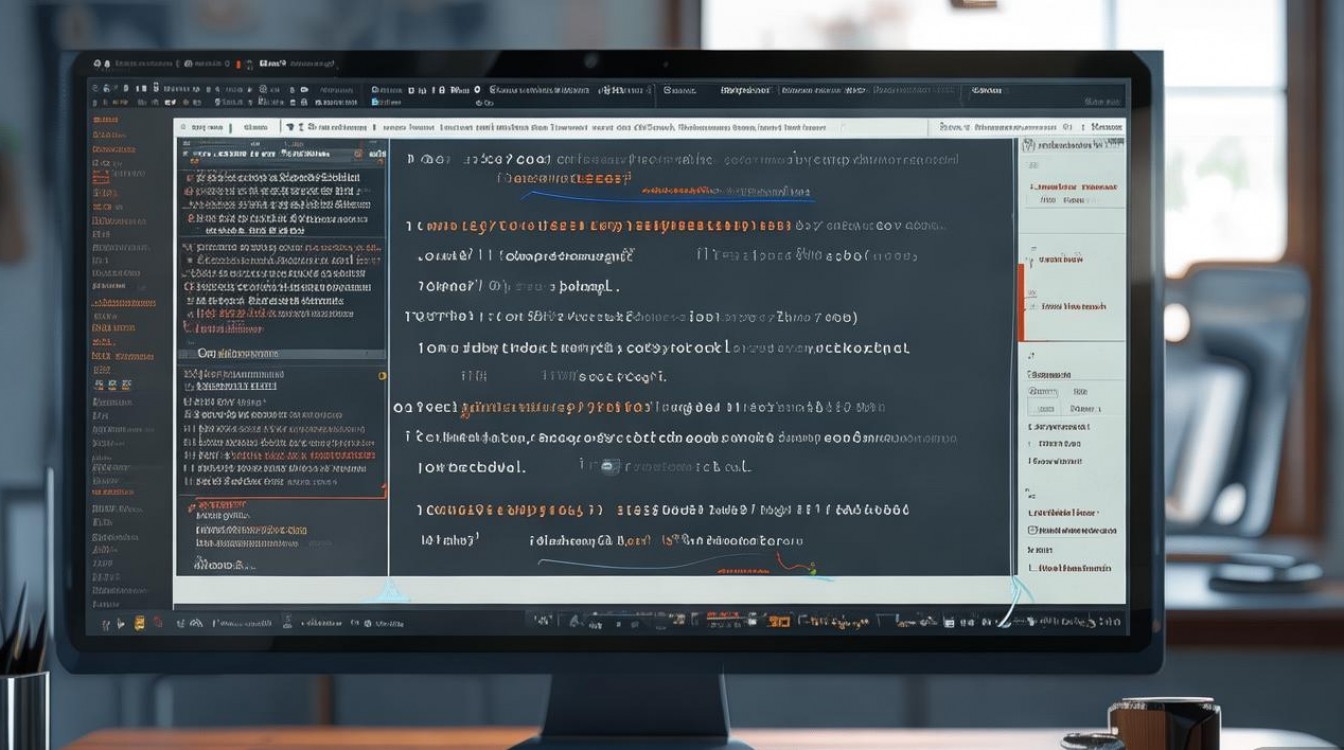1344x750 pixels.
Task: Click the first icon in the top-left toolbar
Action: pyautogui.click(x=96, y=89)
